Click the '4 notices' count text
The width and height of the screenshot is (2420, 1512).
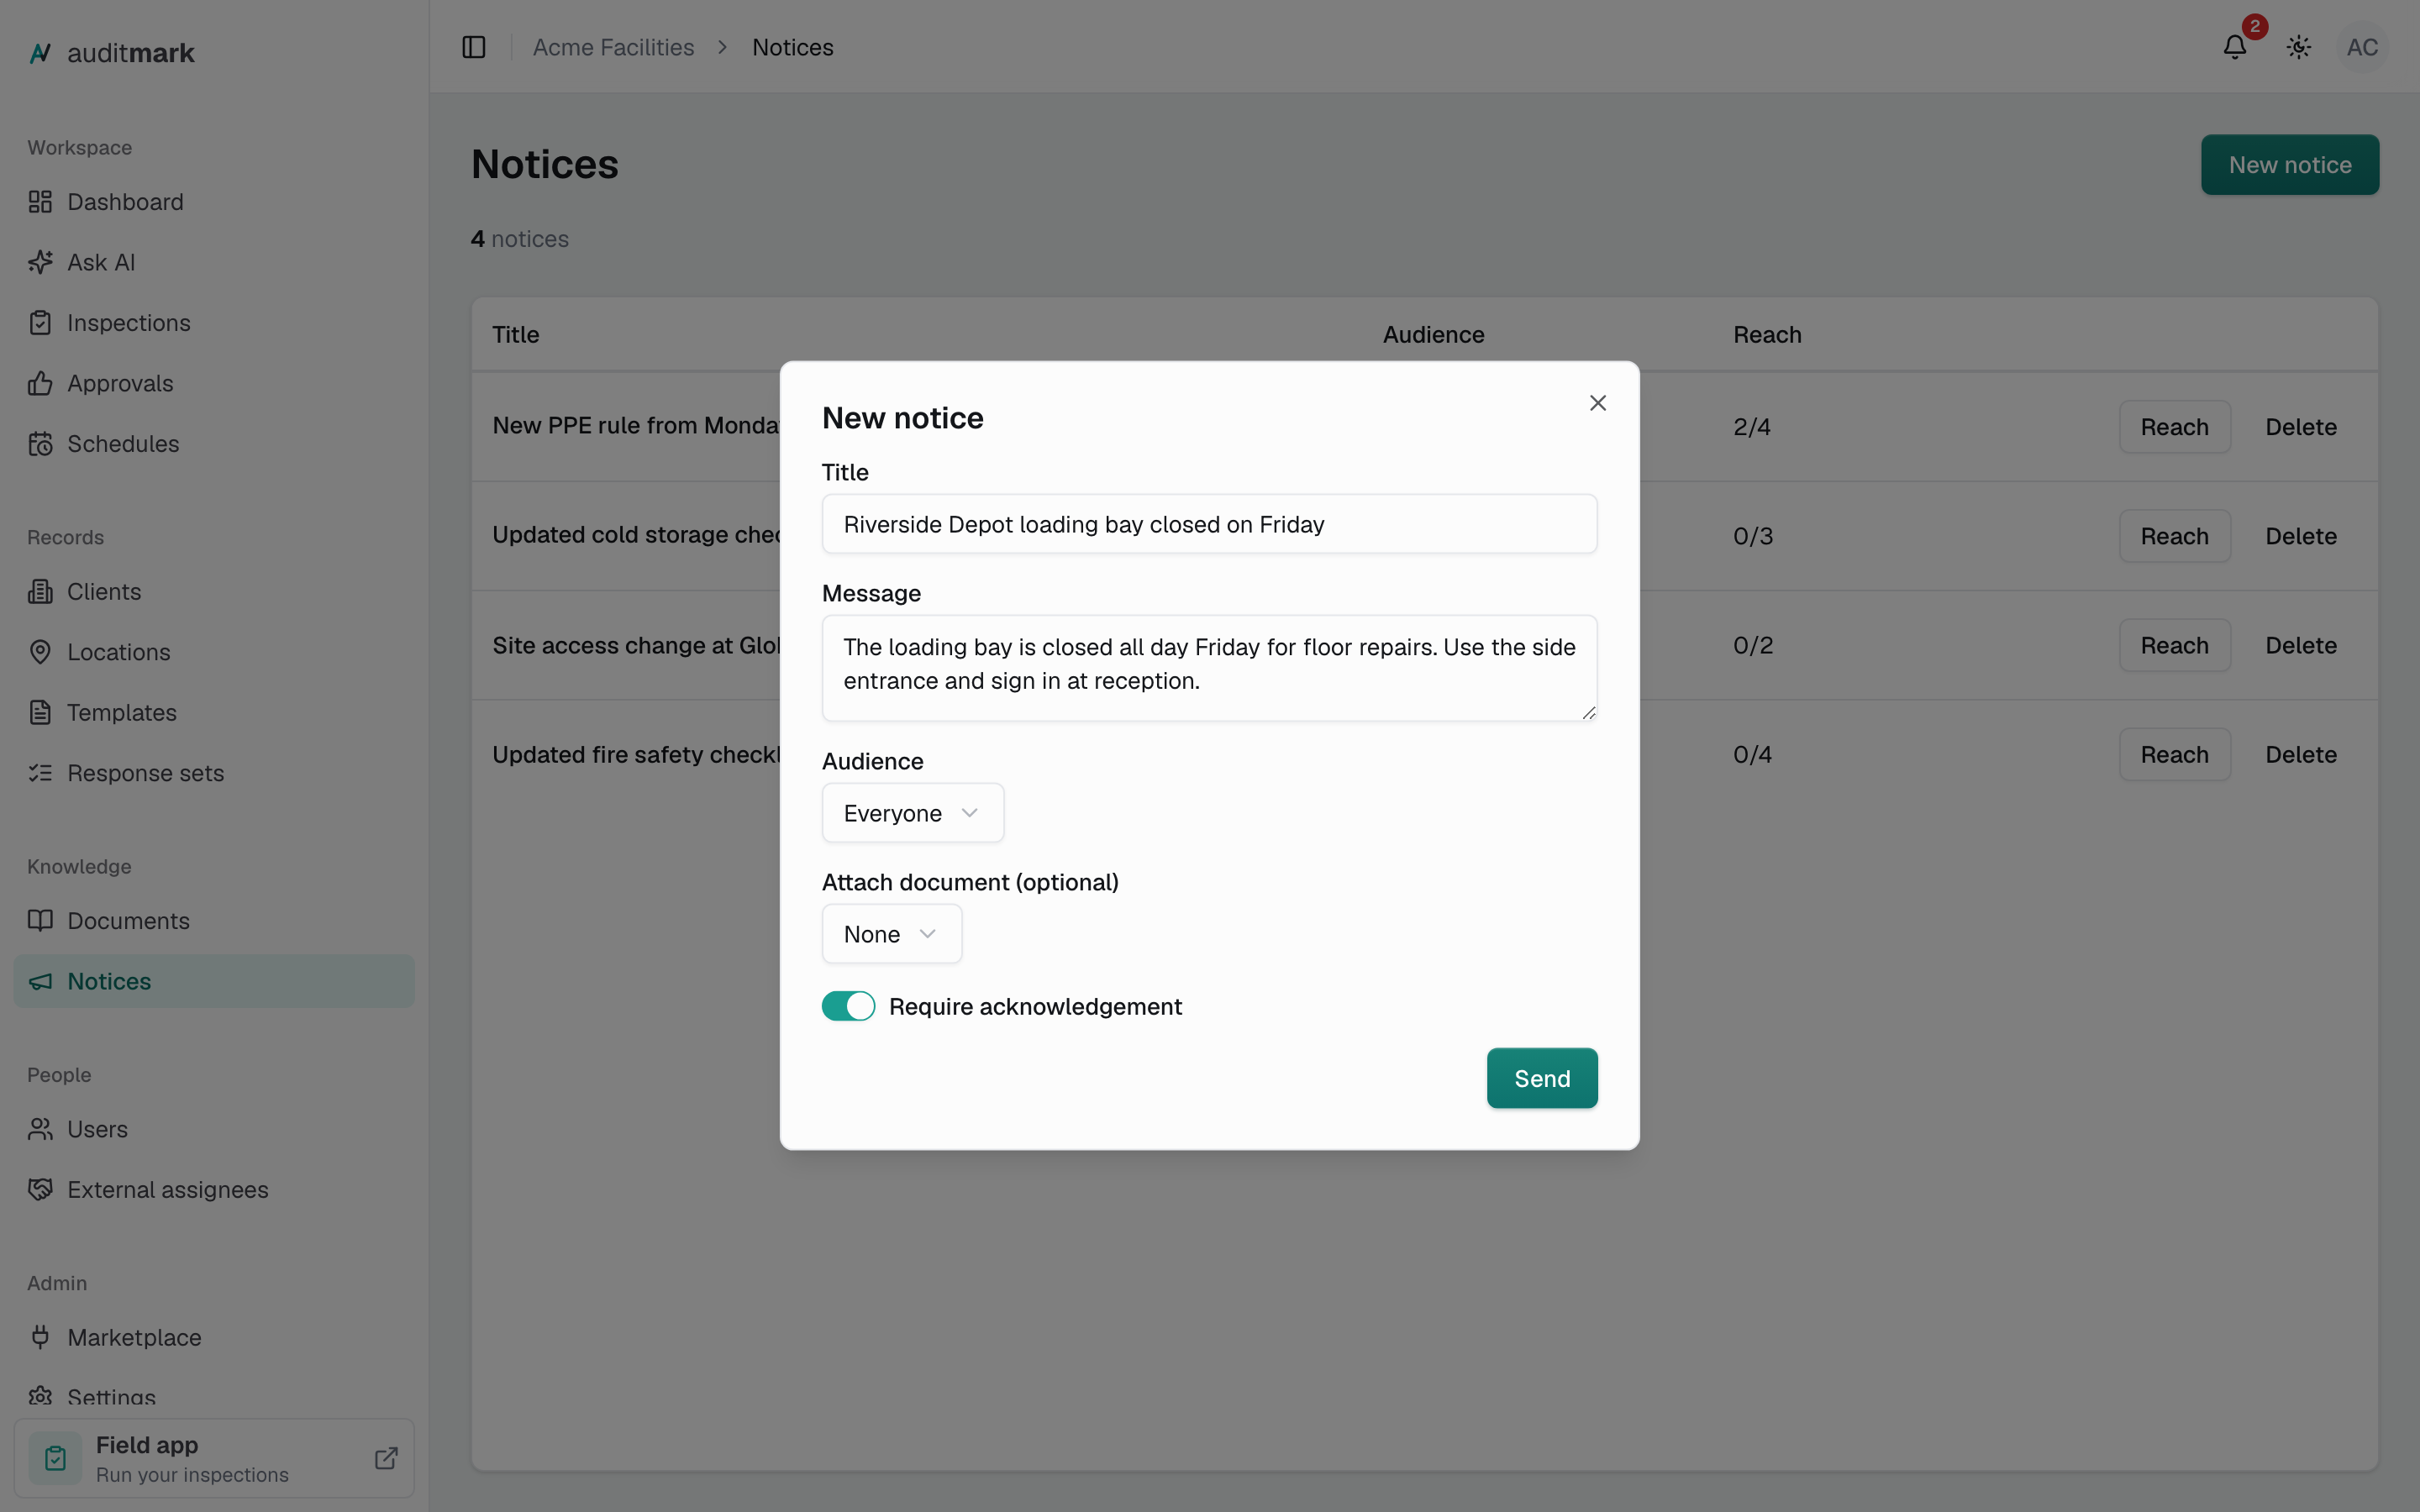pyautogui.click(x=520, y=239)
